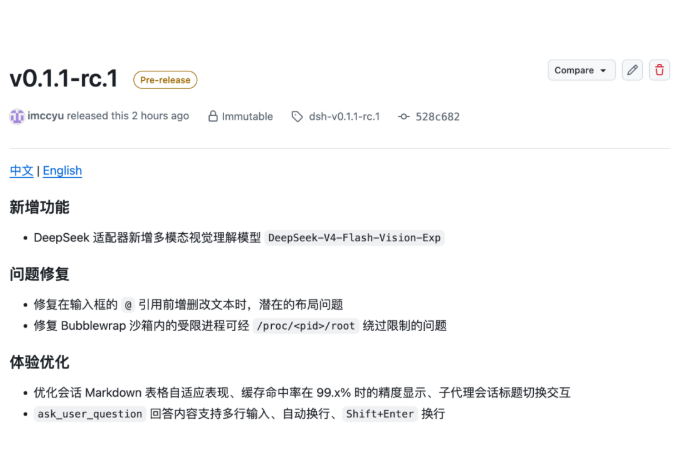
Task: Click the 新增功能 heading
Action: point(40,207)
